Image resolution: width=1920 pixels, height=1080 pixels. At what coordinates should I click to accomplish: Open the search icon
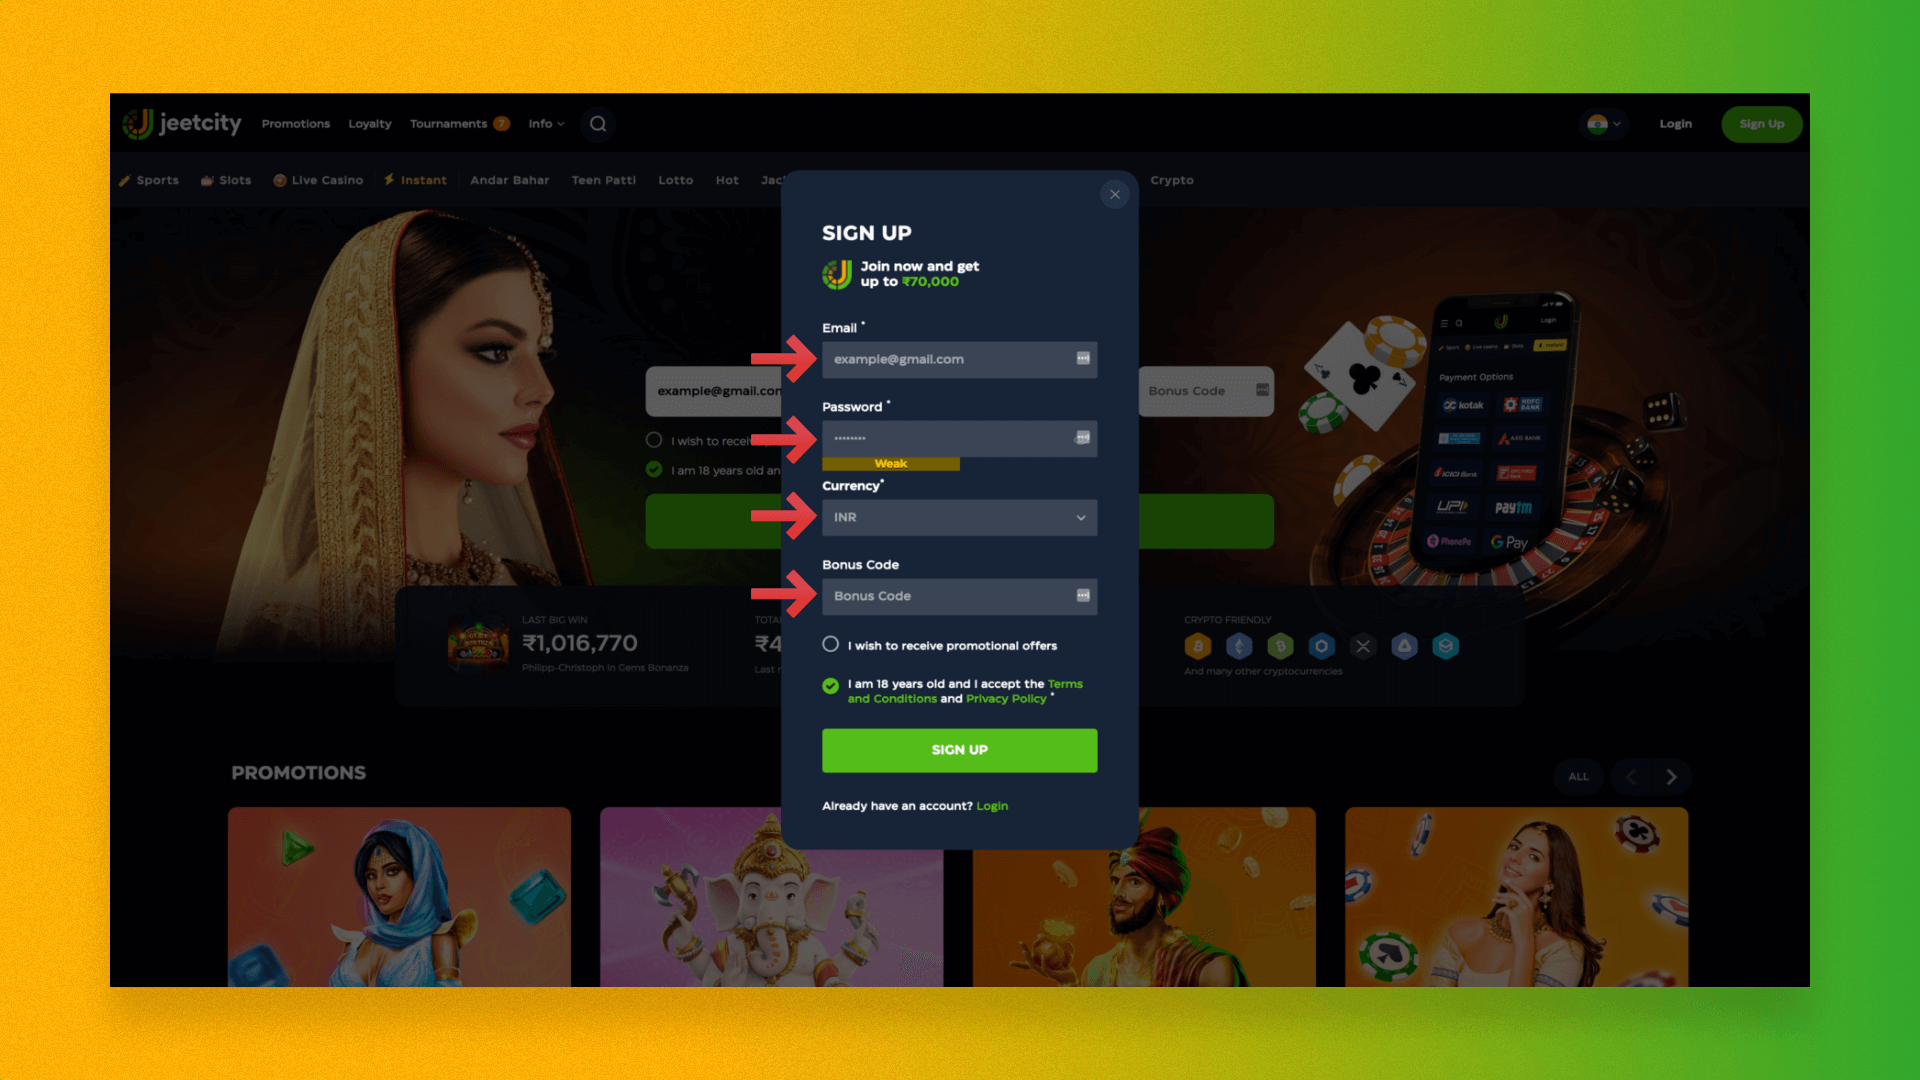click(x=597, y=124)
